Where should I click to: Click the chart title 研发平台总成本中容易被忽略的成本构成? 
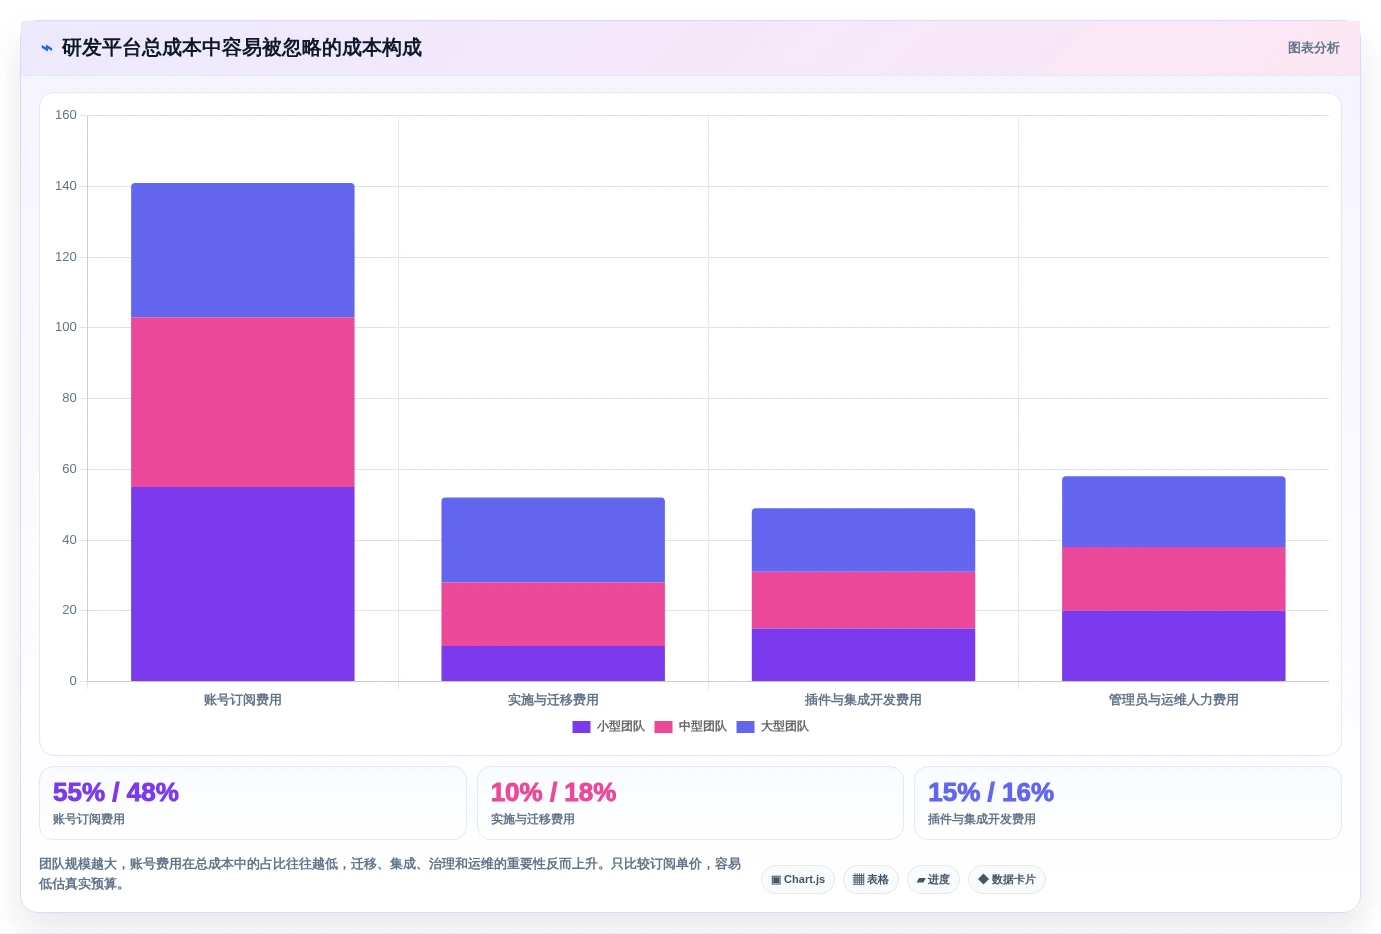[x=242, y=48]
